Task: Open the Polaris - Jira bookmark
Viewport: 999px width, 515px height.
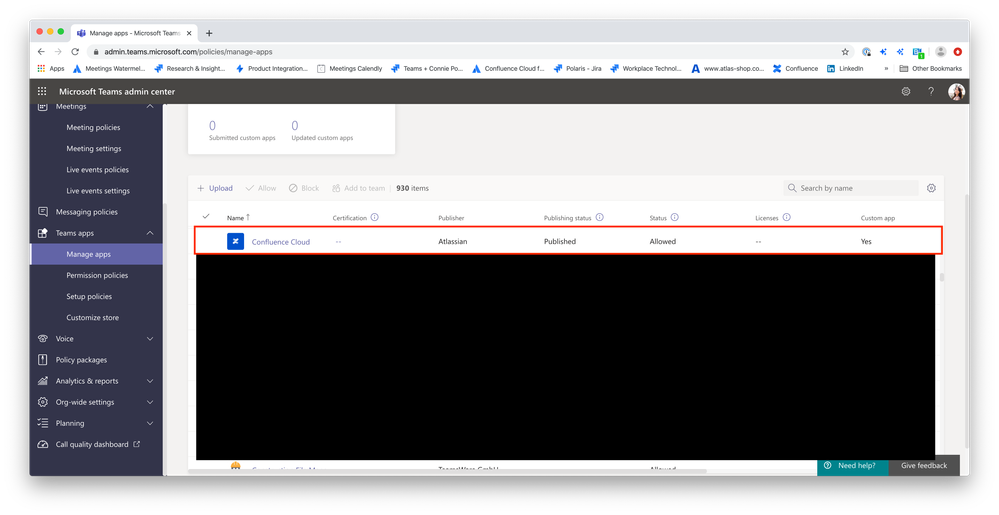Action: (577, 68)
